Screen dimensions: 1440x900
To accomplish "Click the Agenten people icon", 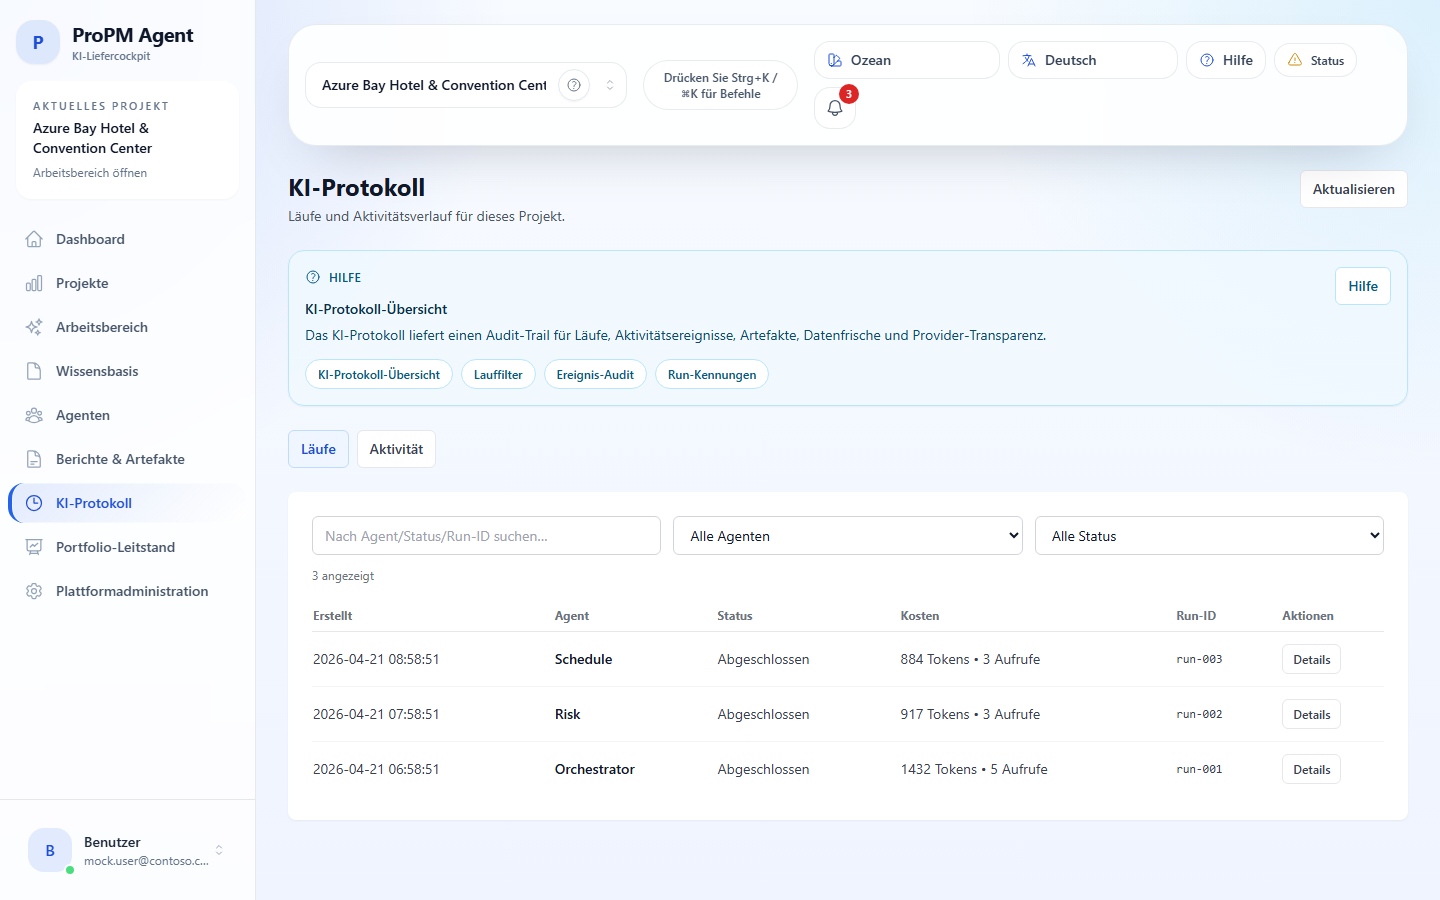I will pyautogui.click(x=34, y=415).
